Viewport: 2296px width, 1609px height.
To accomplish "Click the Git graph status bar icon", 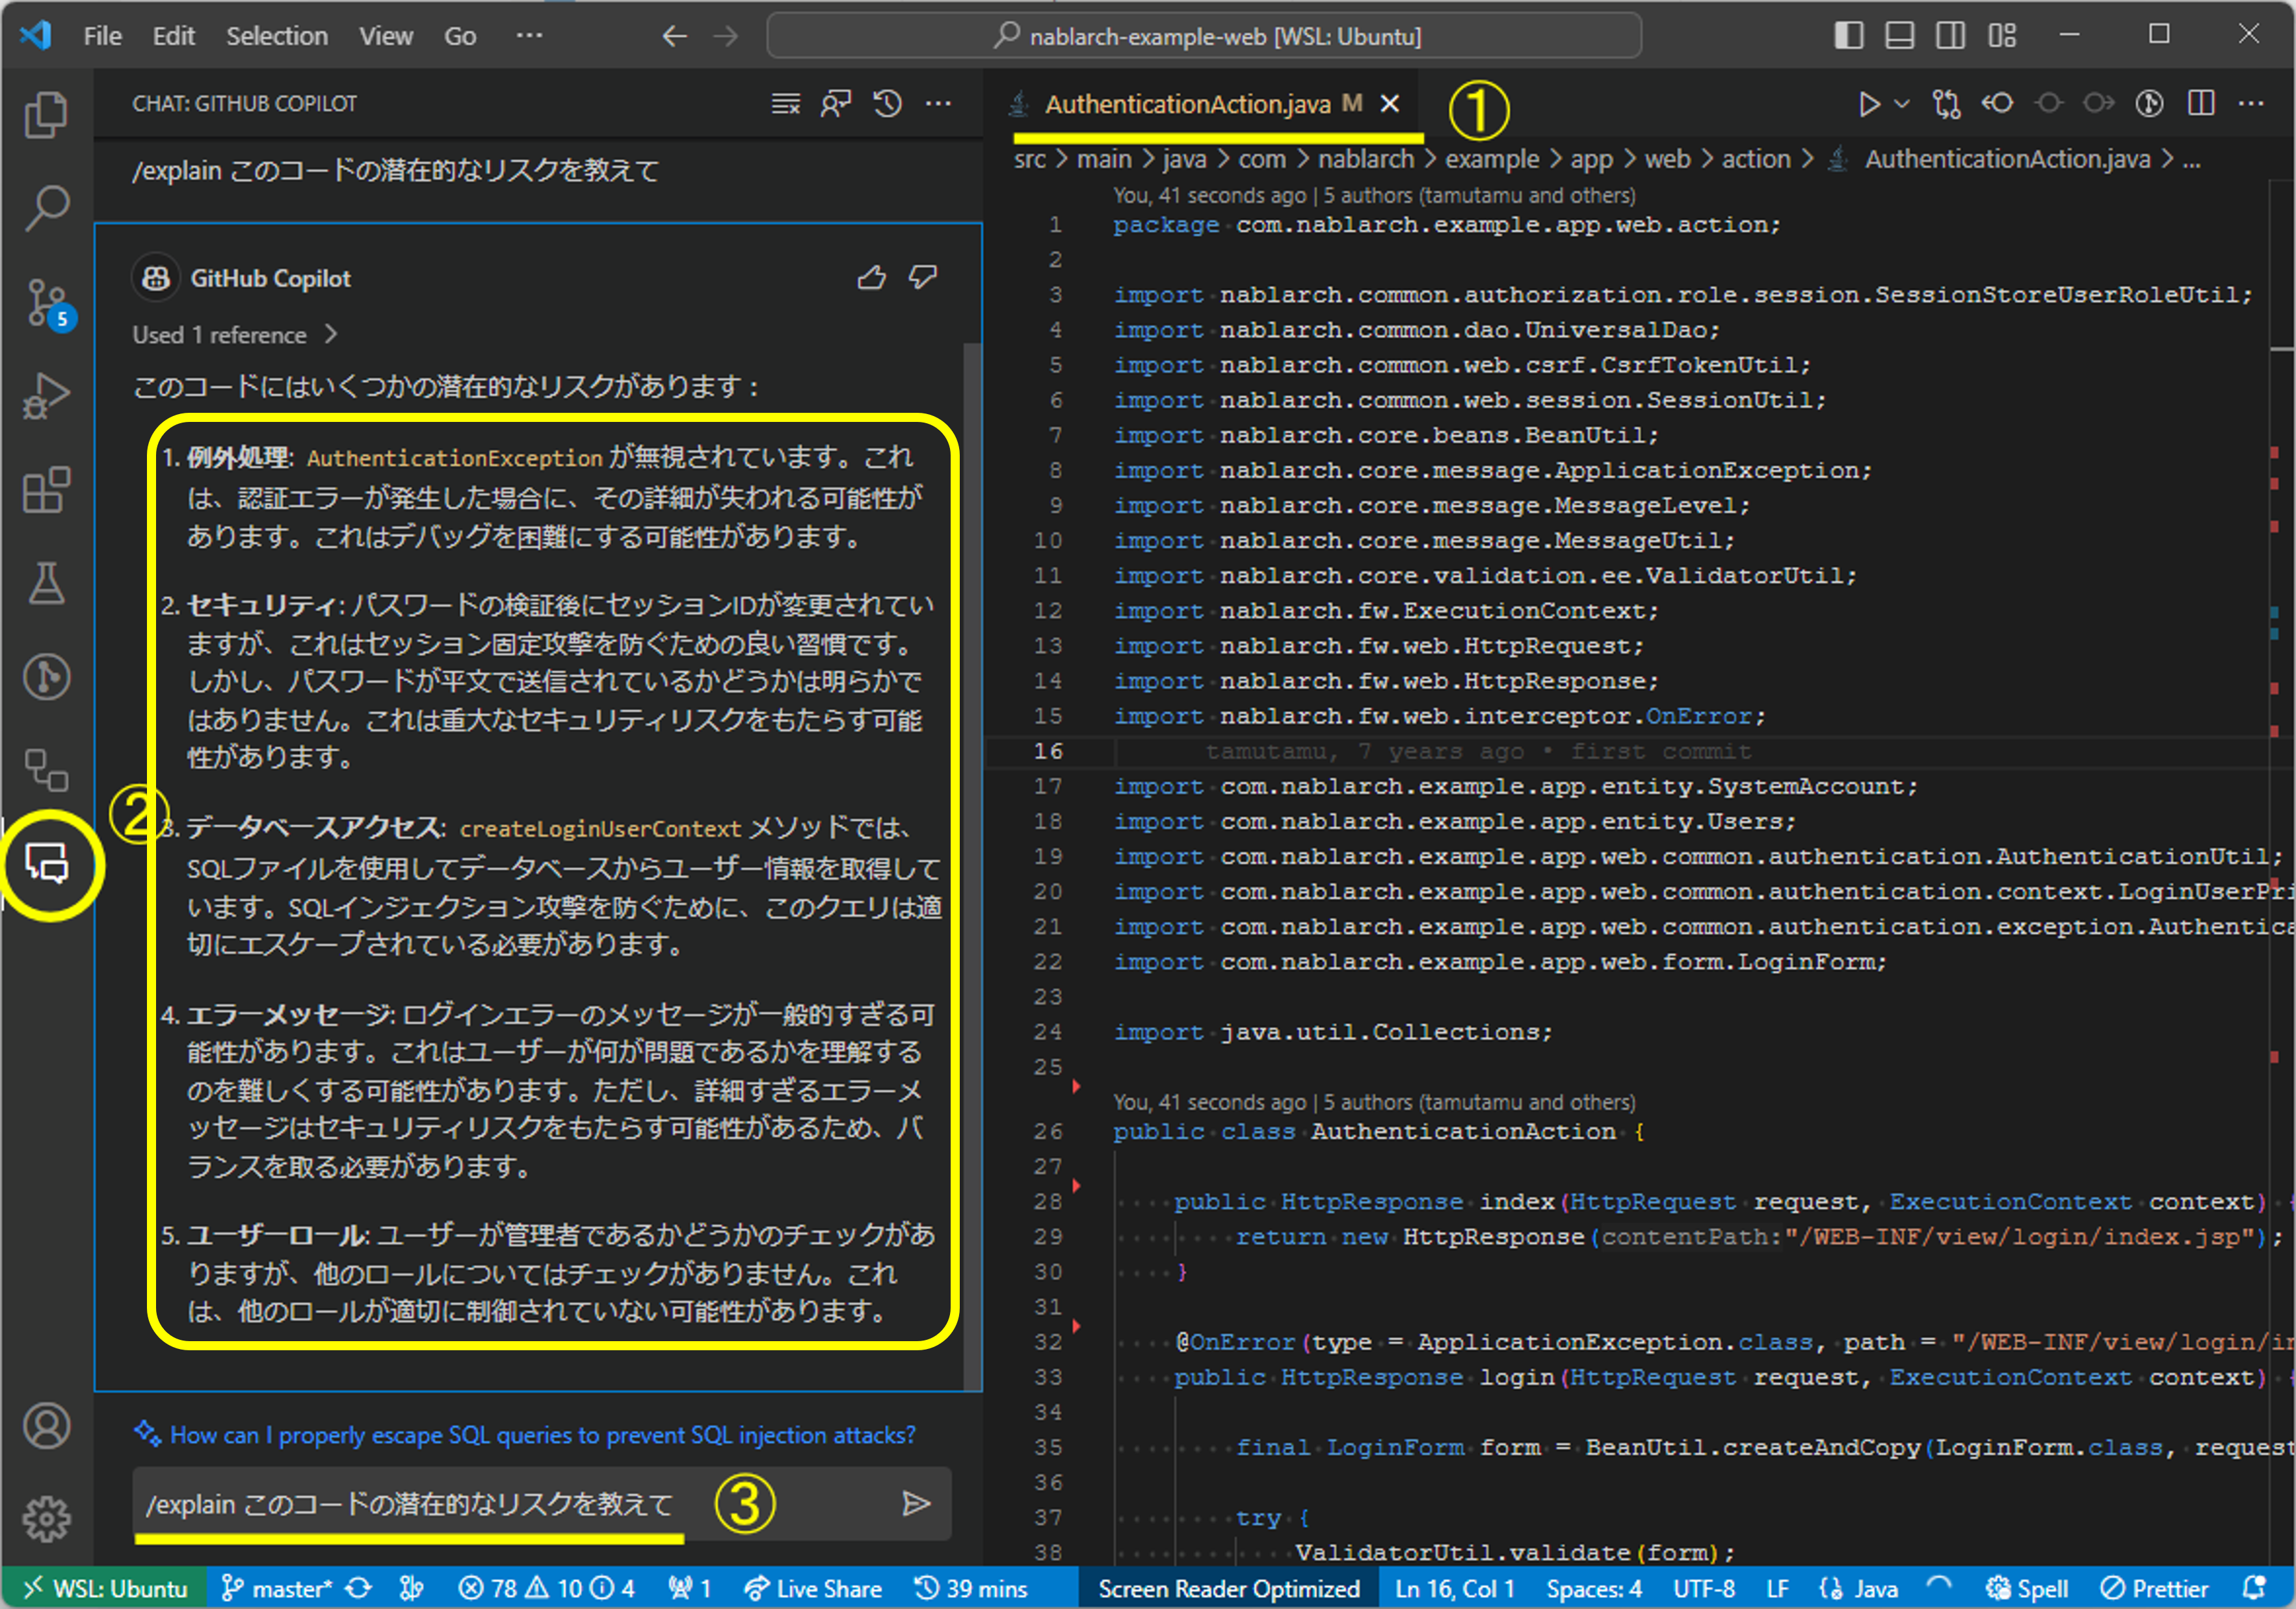I will [x=411, y=1588].
